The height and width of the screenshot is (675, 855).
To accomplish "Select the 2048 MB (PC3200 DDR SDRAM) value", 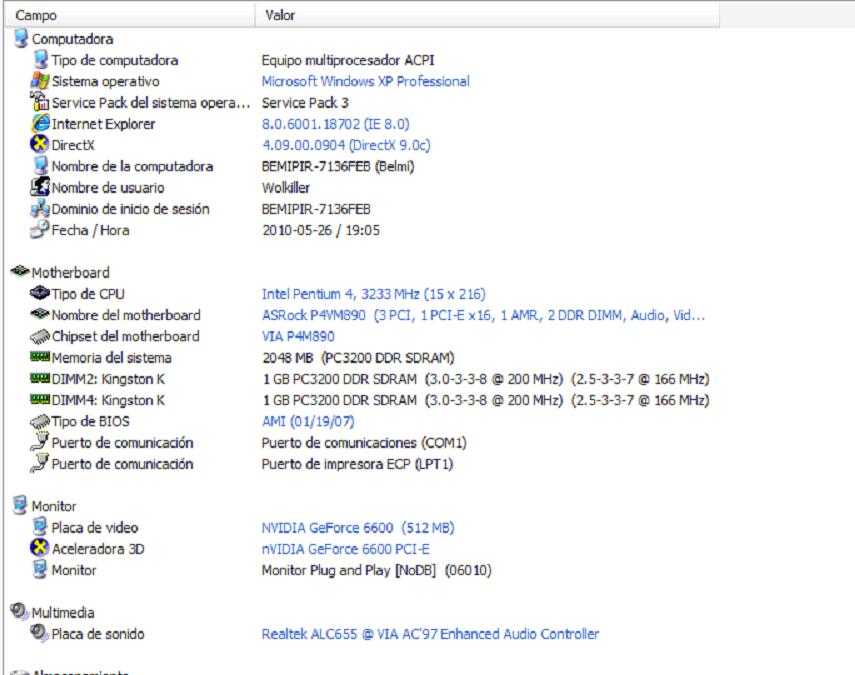I will click(x=358, y=358).
